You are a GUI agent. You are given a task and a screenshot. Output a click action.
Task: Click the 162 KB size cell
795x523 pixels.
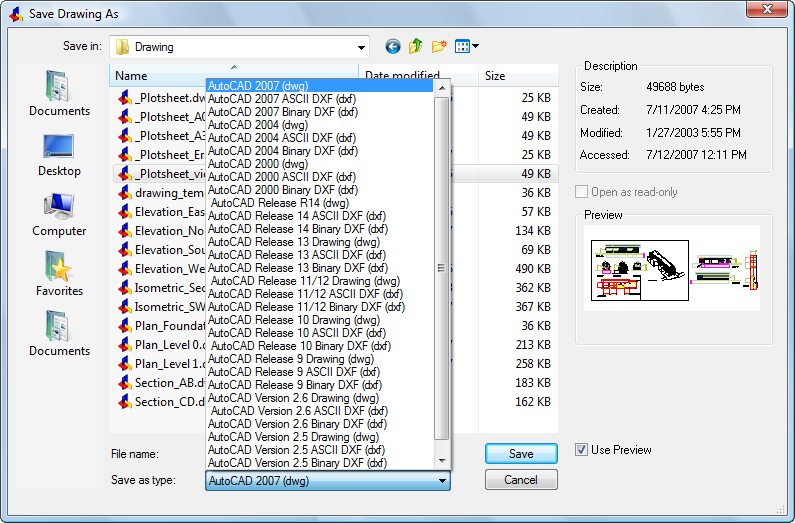[532, 402]
